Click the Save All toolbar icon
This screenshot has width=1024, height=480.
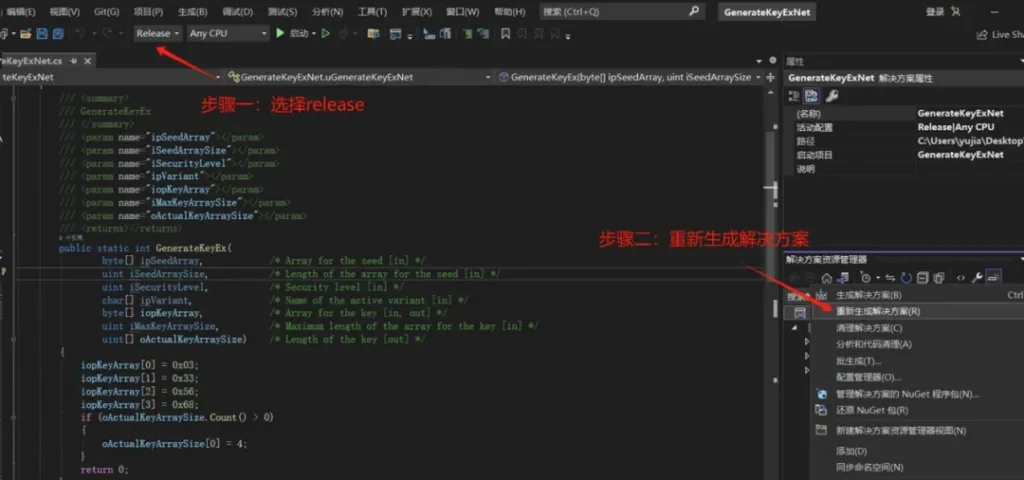57,33
